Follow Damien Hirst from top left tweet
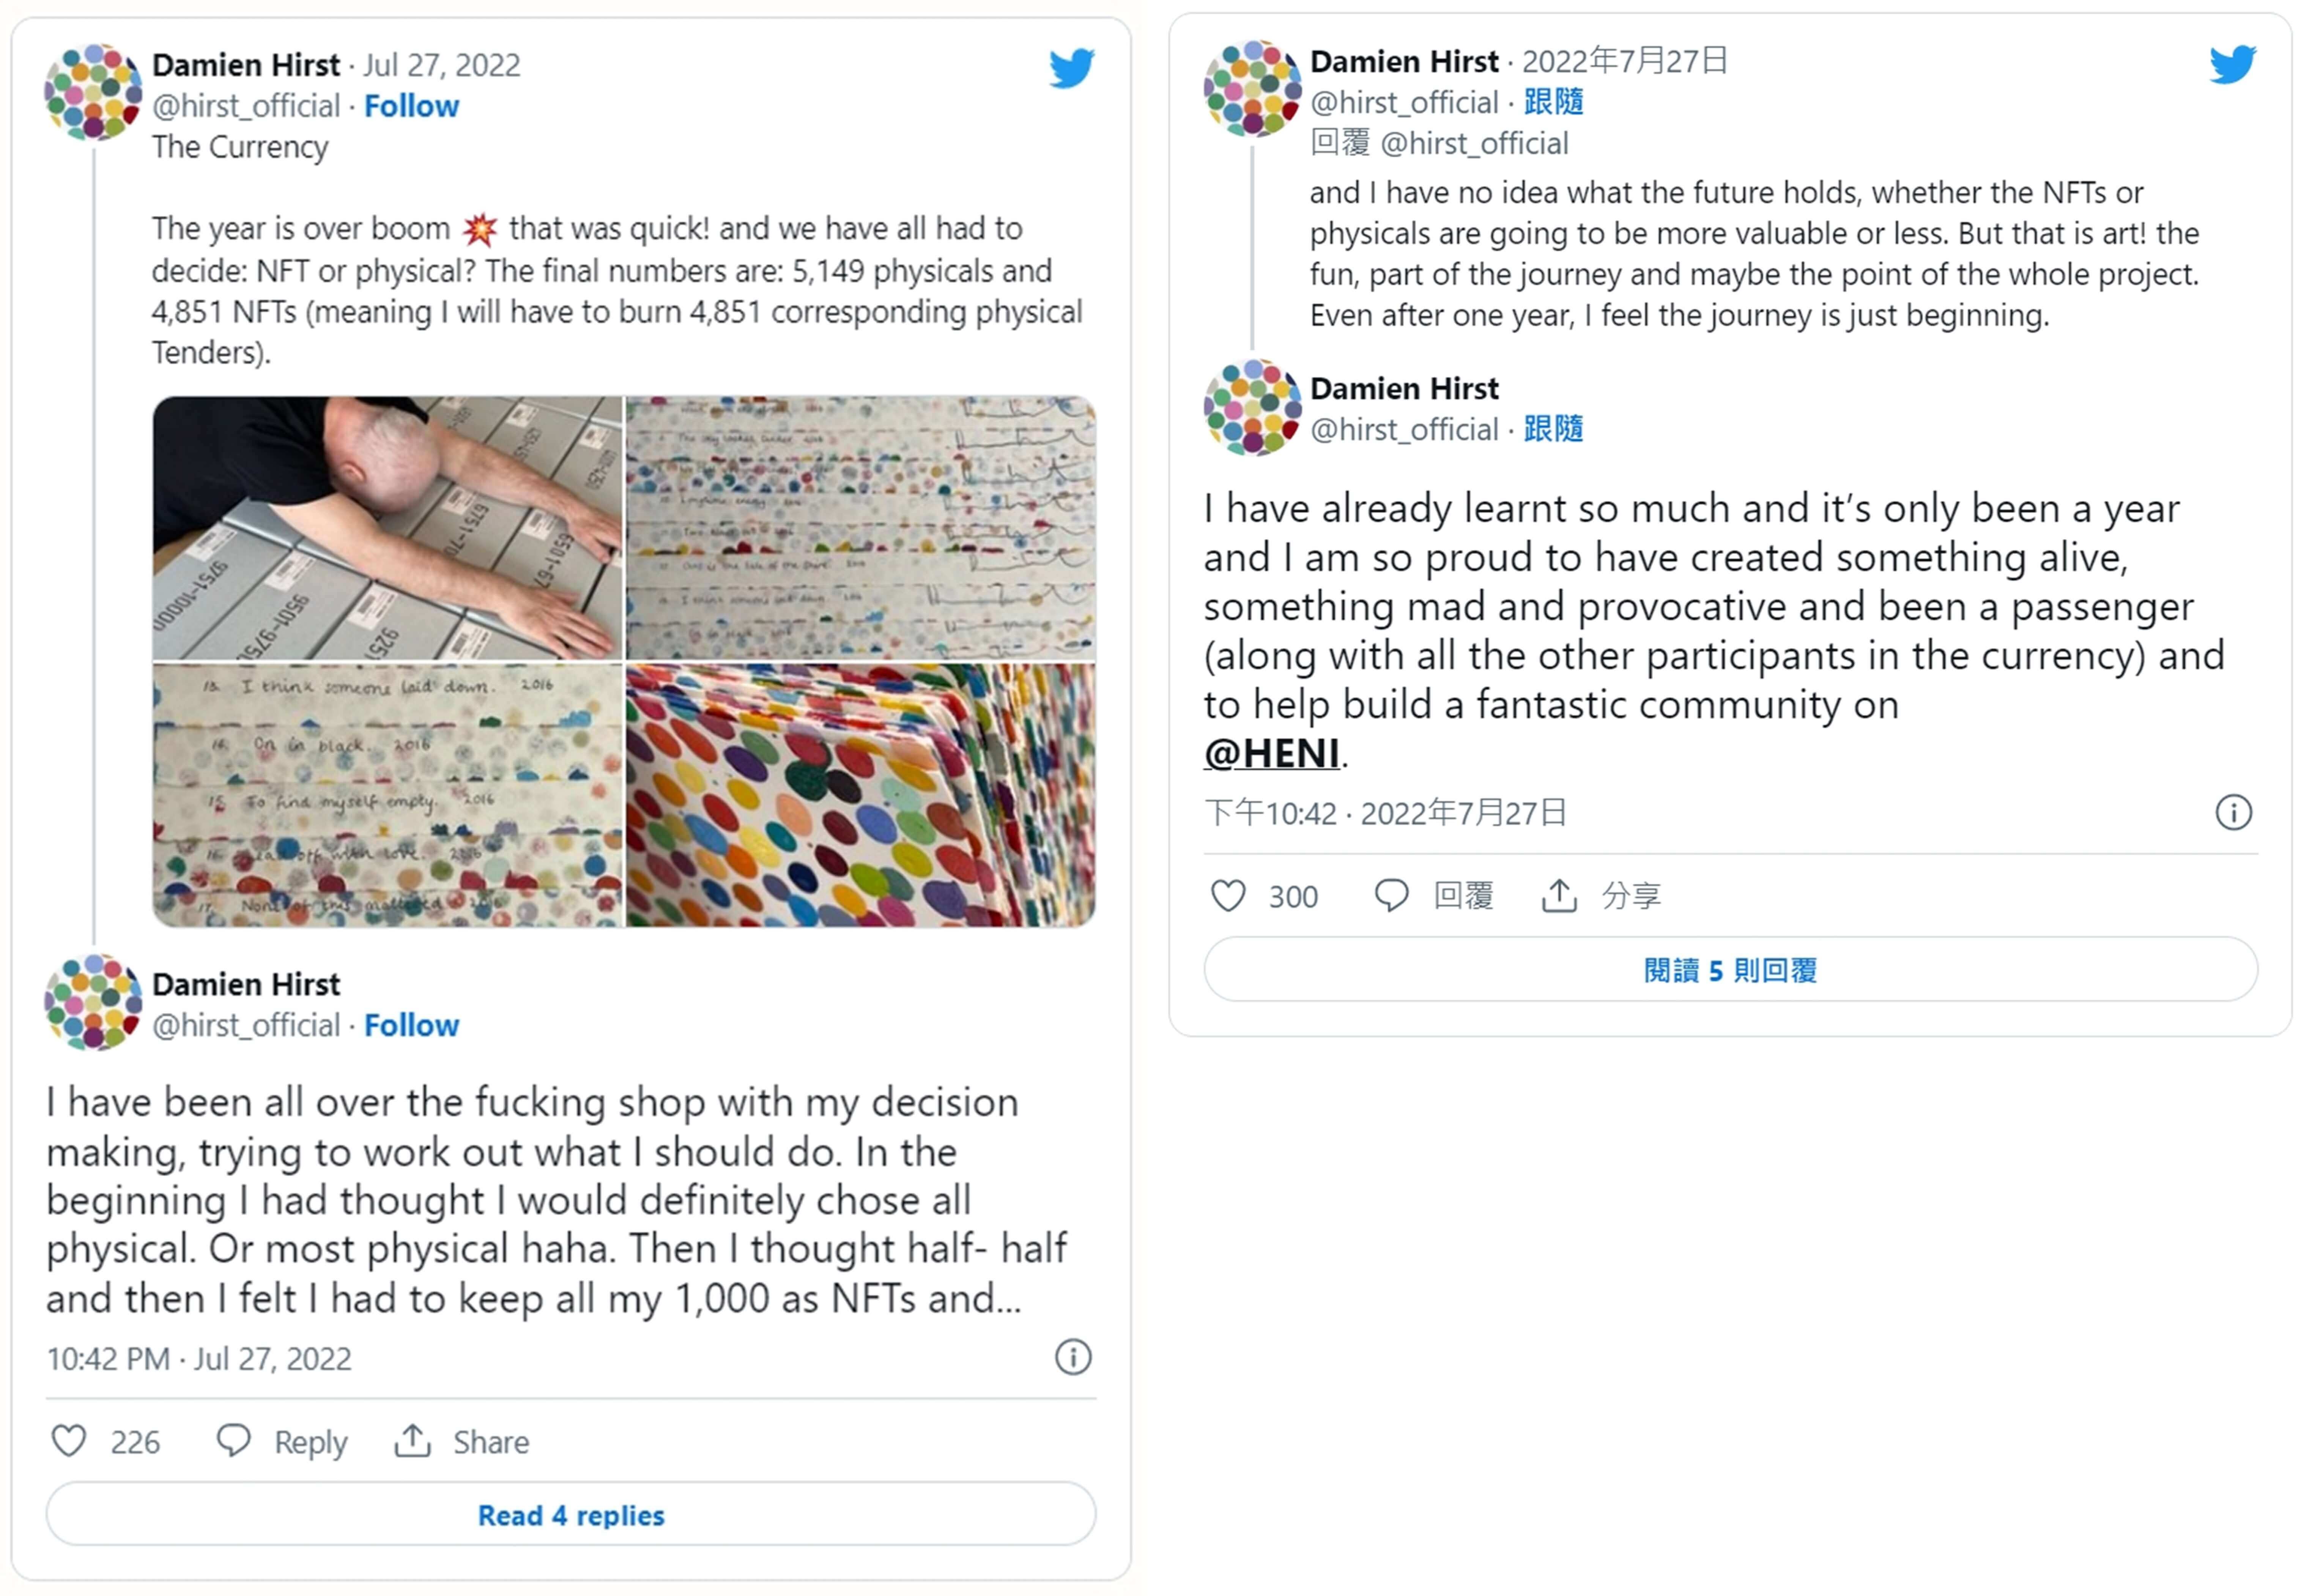2304x1596 pixels. [411, 106]
